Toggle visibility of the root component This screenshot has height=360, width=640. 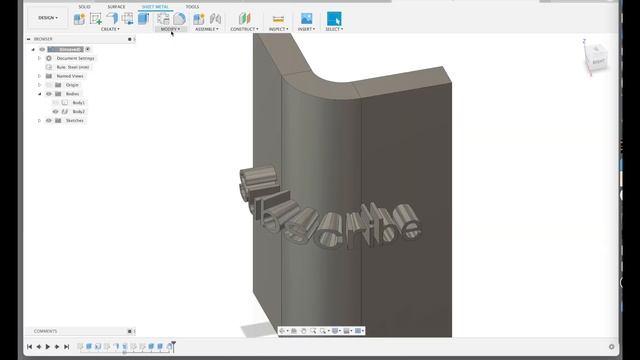coord(42,49)
